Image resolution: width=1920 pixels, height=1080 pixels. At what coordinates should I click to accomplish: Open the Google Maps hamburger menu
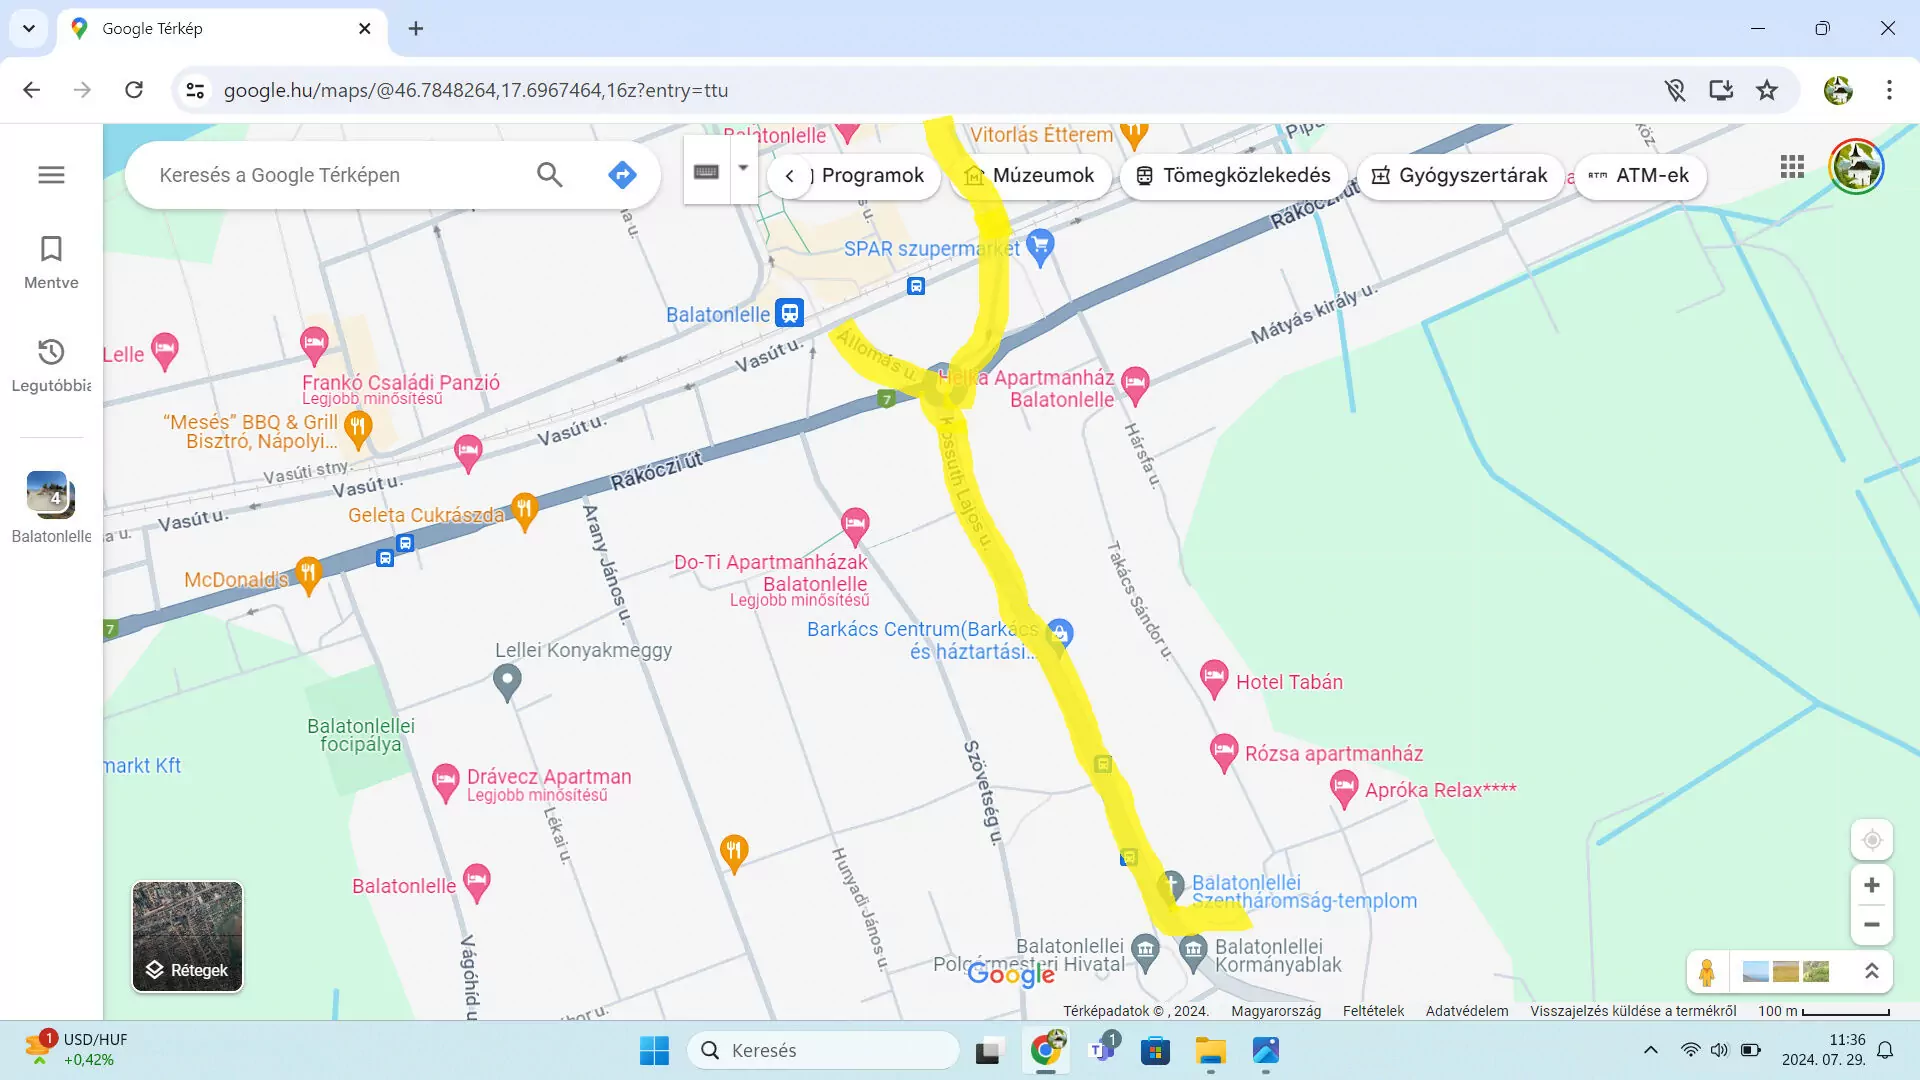51,175
